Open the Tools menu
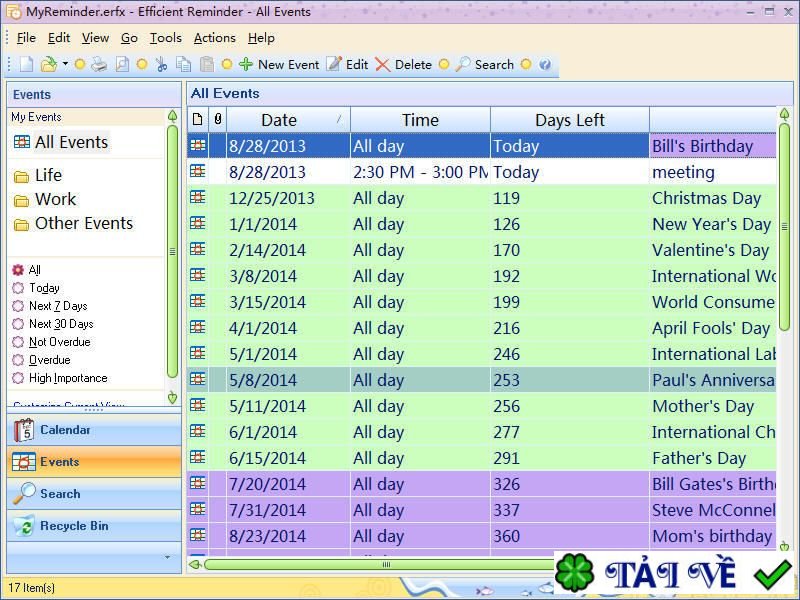The image size is (800, 600). (166, 38)
